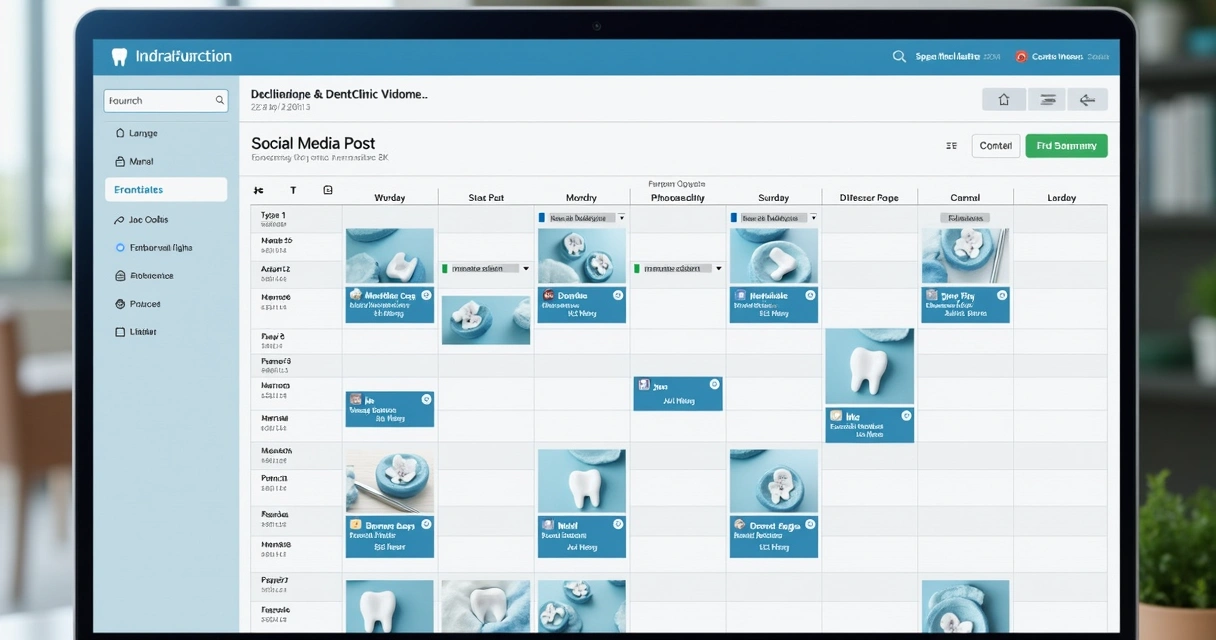Click the home icon button at top right

point(1003,99)
